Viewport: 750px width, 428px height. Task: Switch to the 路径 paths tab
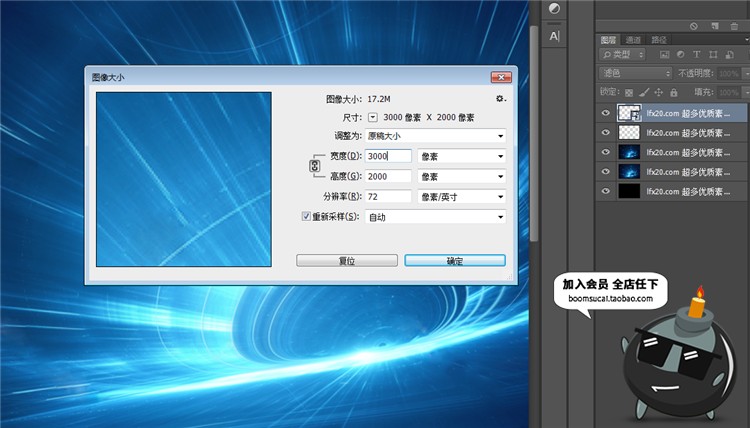point(659,39)
